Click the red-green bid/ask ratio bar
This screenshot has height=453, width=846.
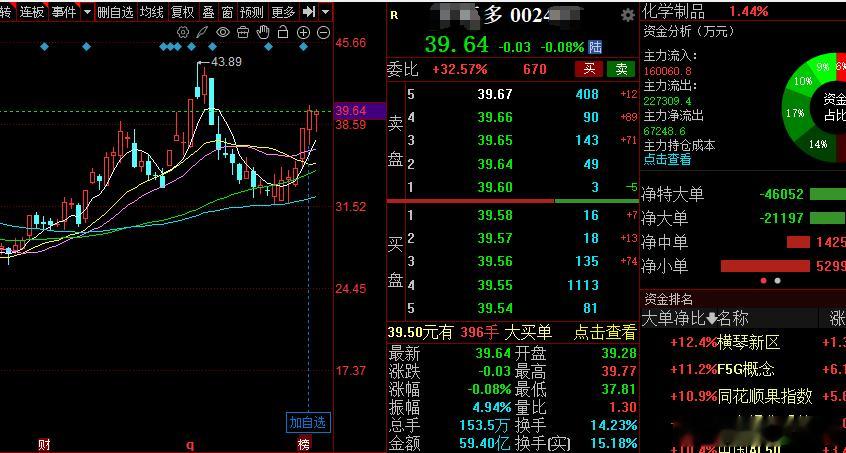click(513, 201)
